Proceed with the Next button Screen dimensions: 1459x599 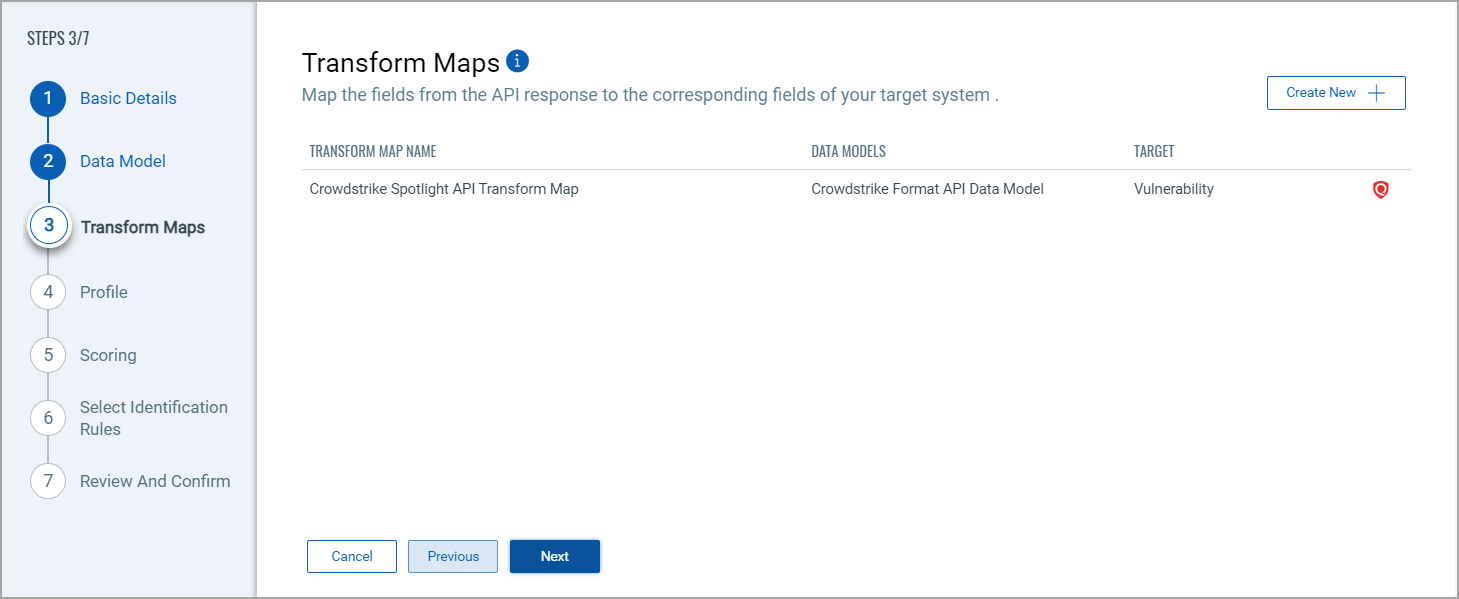click(555, 557)
